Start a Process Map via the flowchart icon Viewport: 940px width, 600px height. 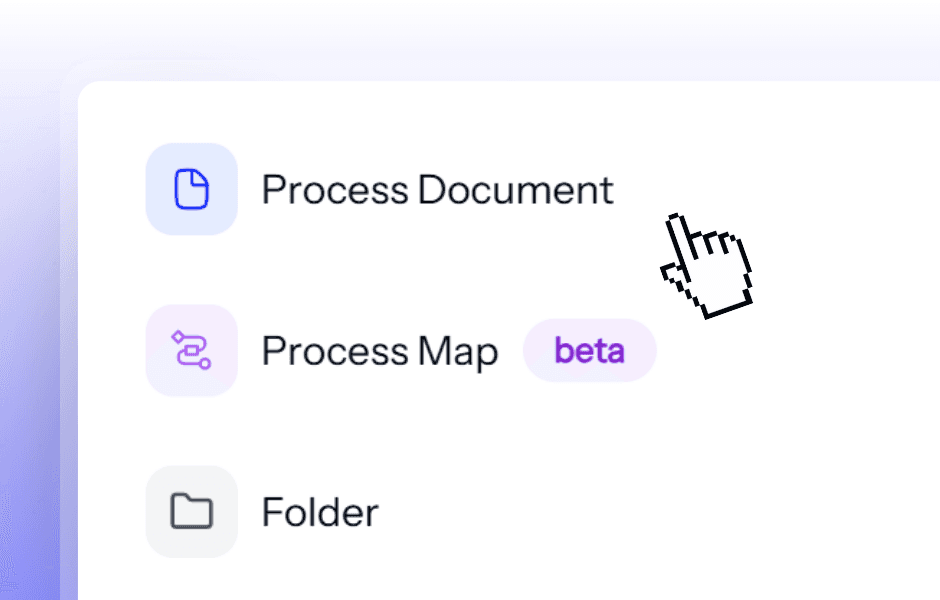(192, 351)
